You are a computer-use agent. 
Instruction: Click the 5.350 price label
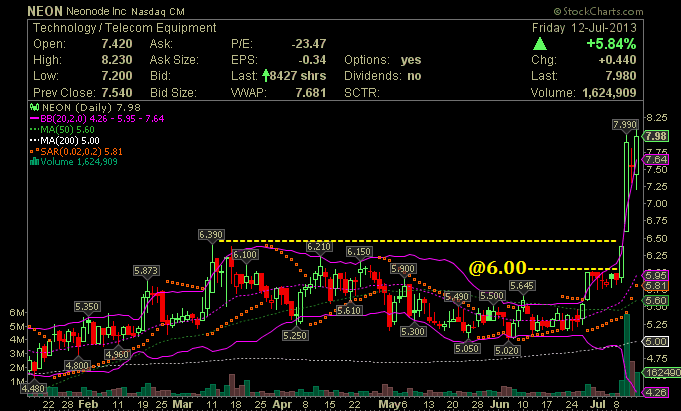(86, 307)
